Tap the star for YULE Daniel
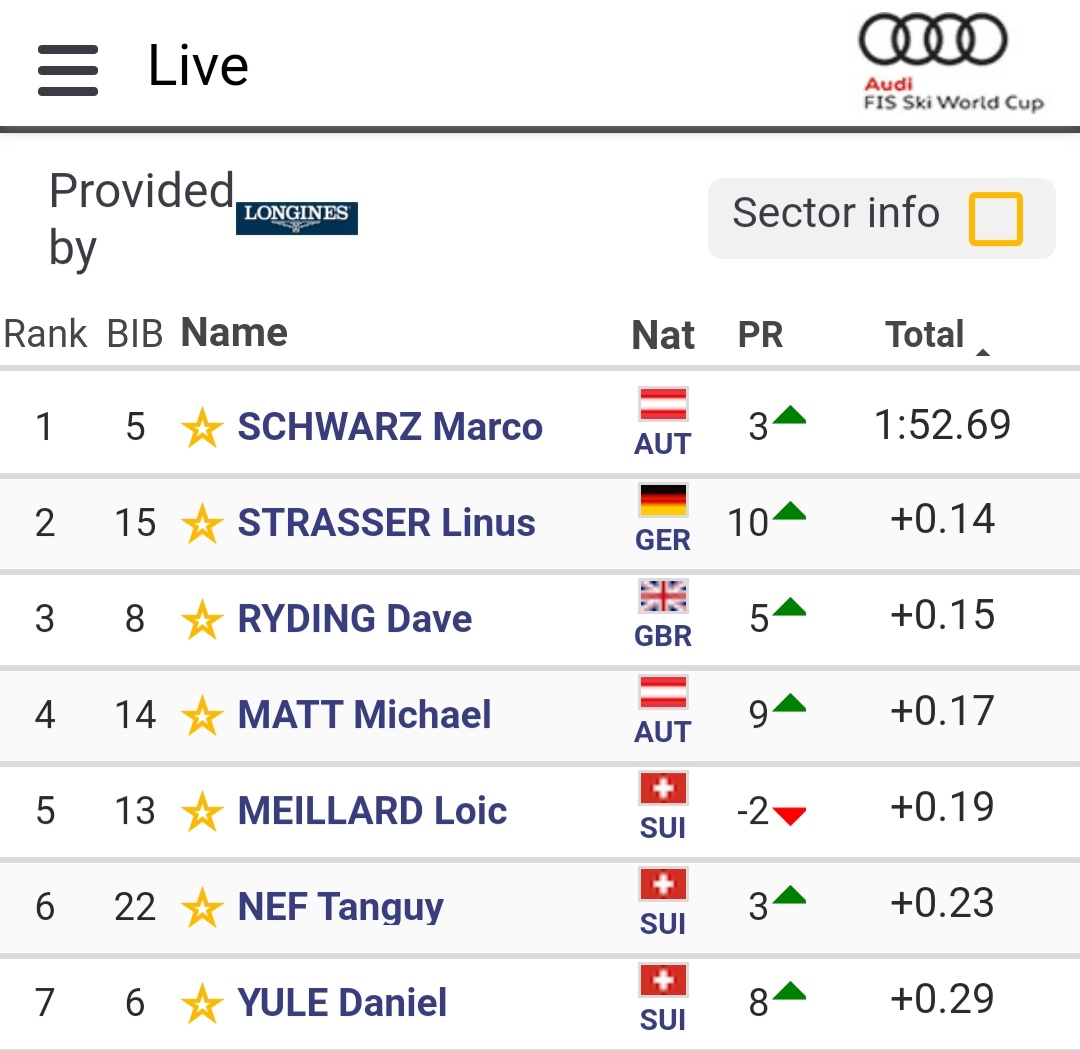1080x1051 pixels. (x=201, y=1004)
